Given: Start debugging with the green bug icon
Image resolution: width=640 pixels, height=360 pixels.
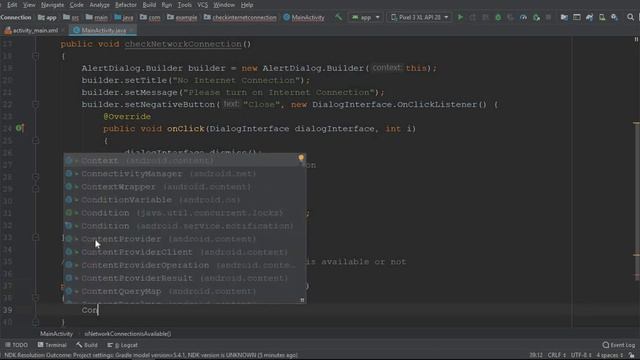Looking at the screenshot, I should [498, 17].
